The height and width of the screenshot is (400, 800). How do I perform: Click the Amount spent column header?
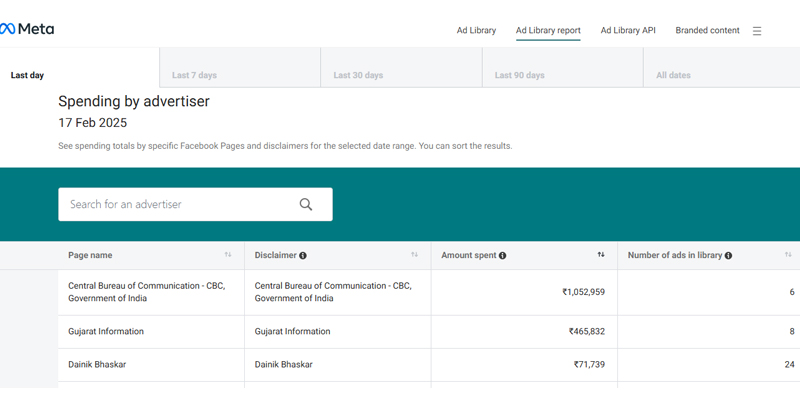click(x=469, y=255)
